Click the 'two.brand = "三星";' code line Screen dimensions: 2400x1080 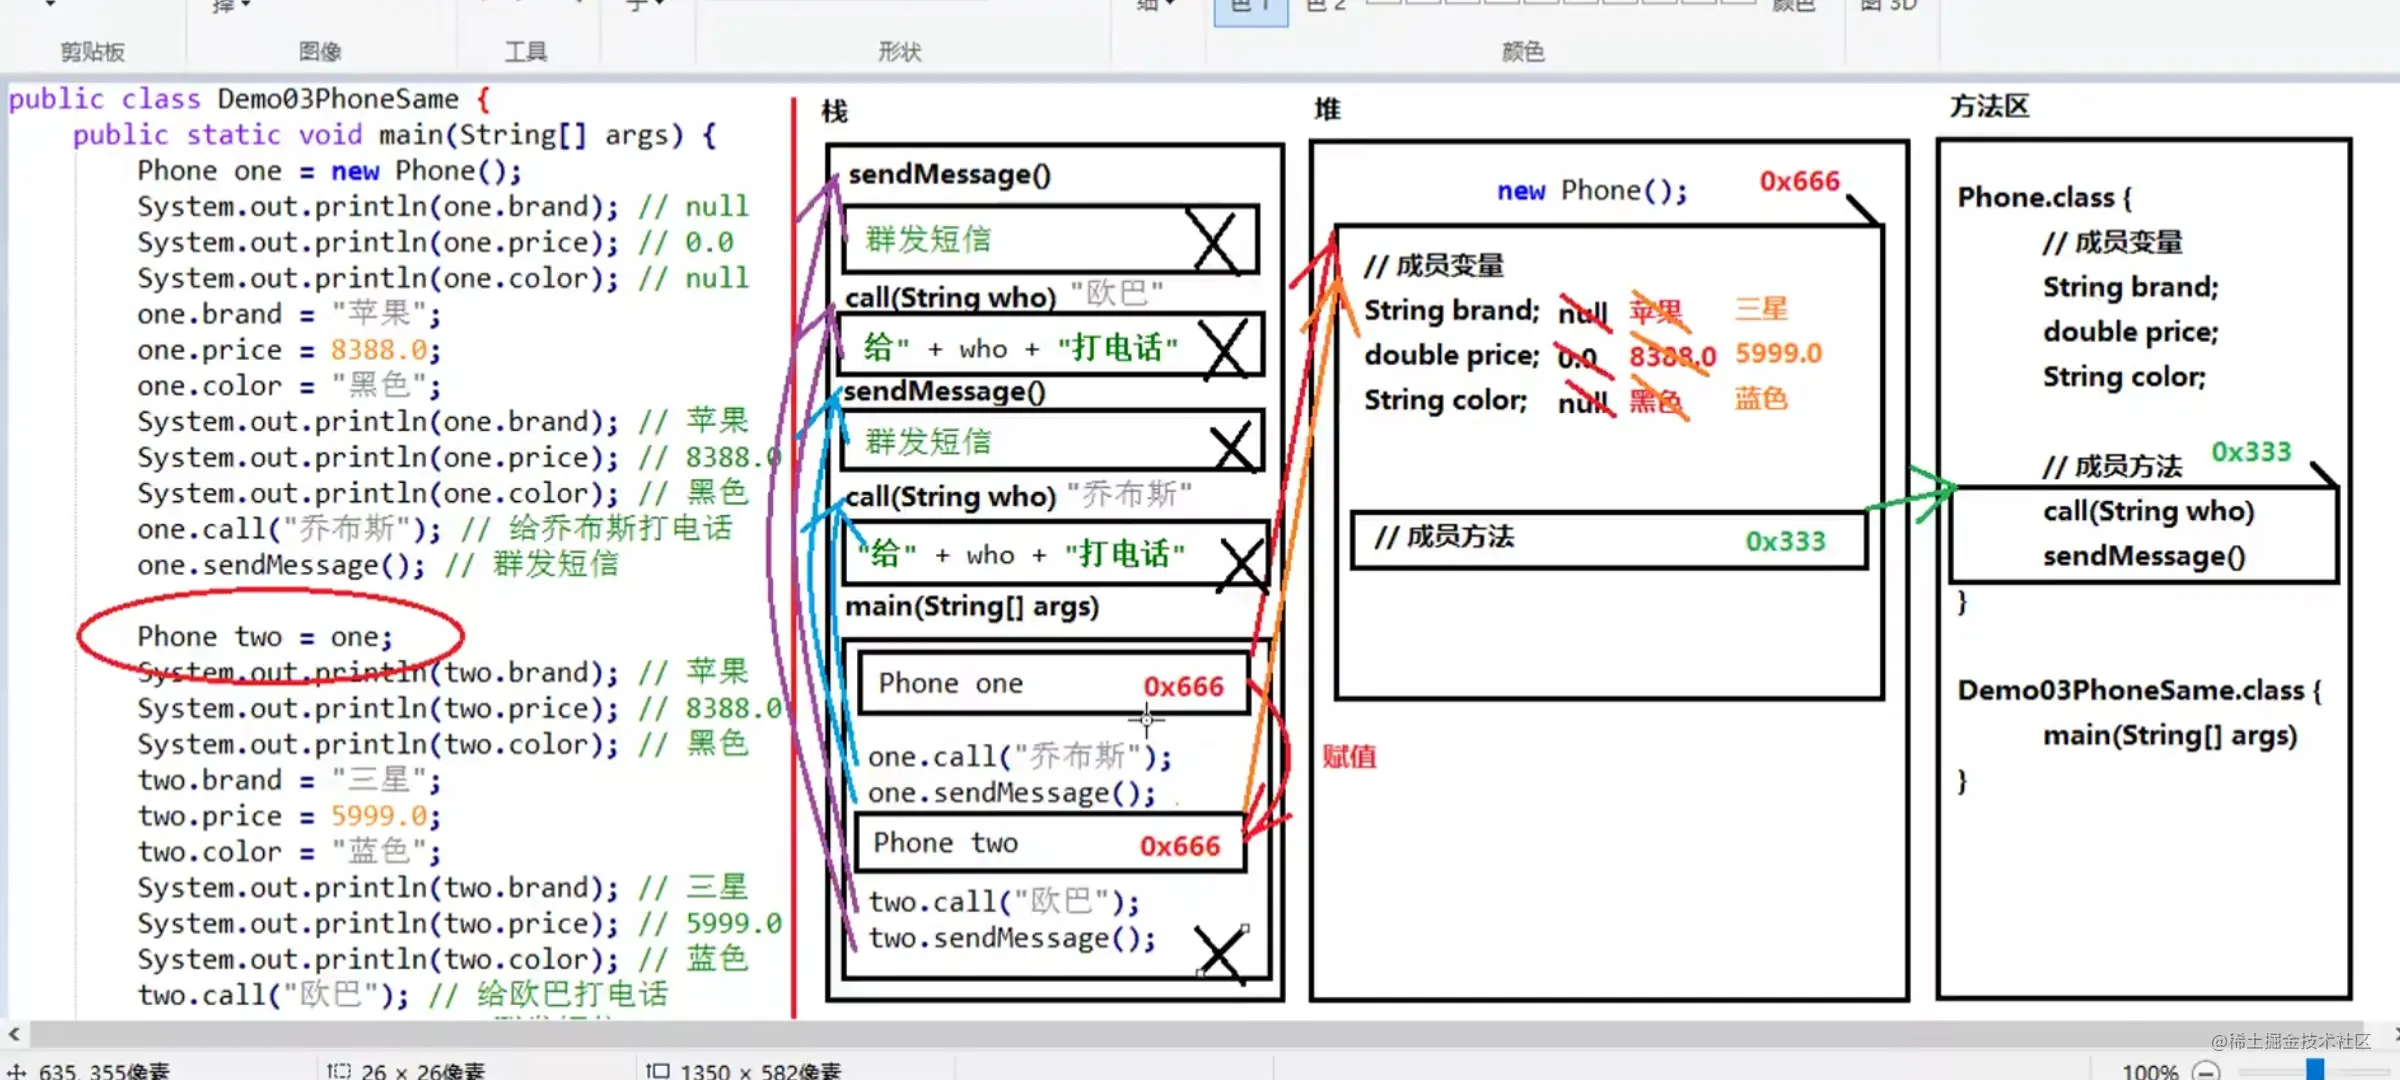[x=289, y=780]
